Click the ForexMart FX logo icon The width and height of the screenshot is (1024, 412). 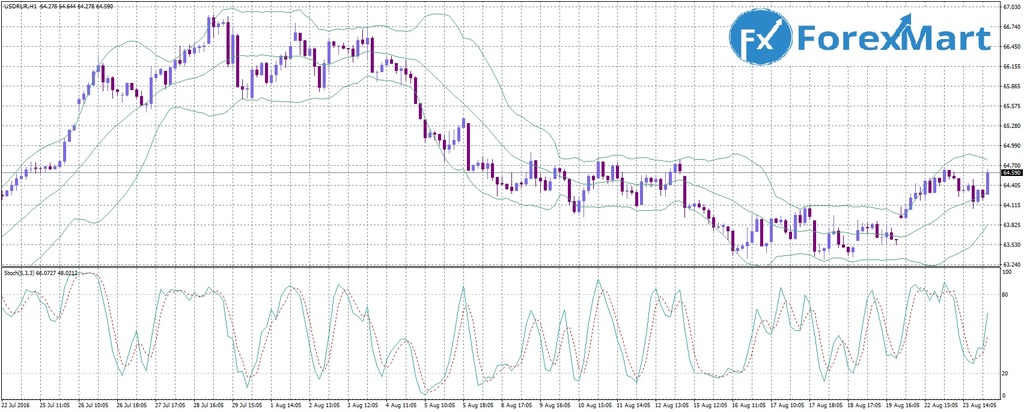pos(757,40)
